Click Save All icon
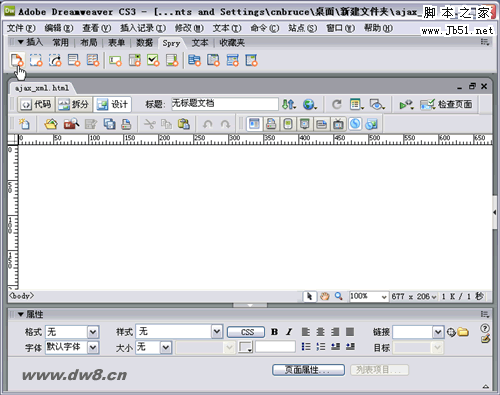Screen dimensions: 500x395 tap(109, 124)
